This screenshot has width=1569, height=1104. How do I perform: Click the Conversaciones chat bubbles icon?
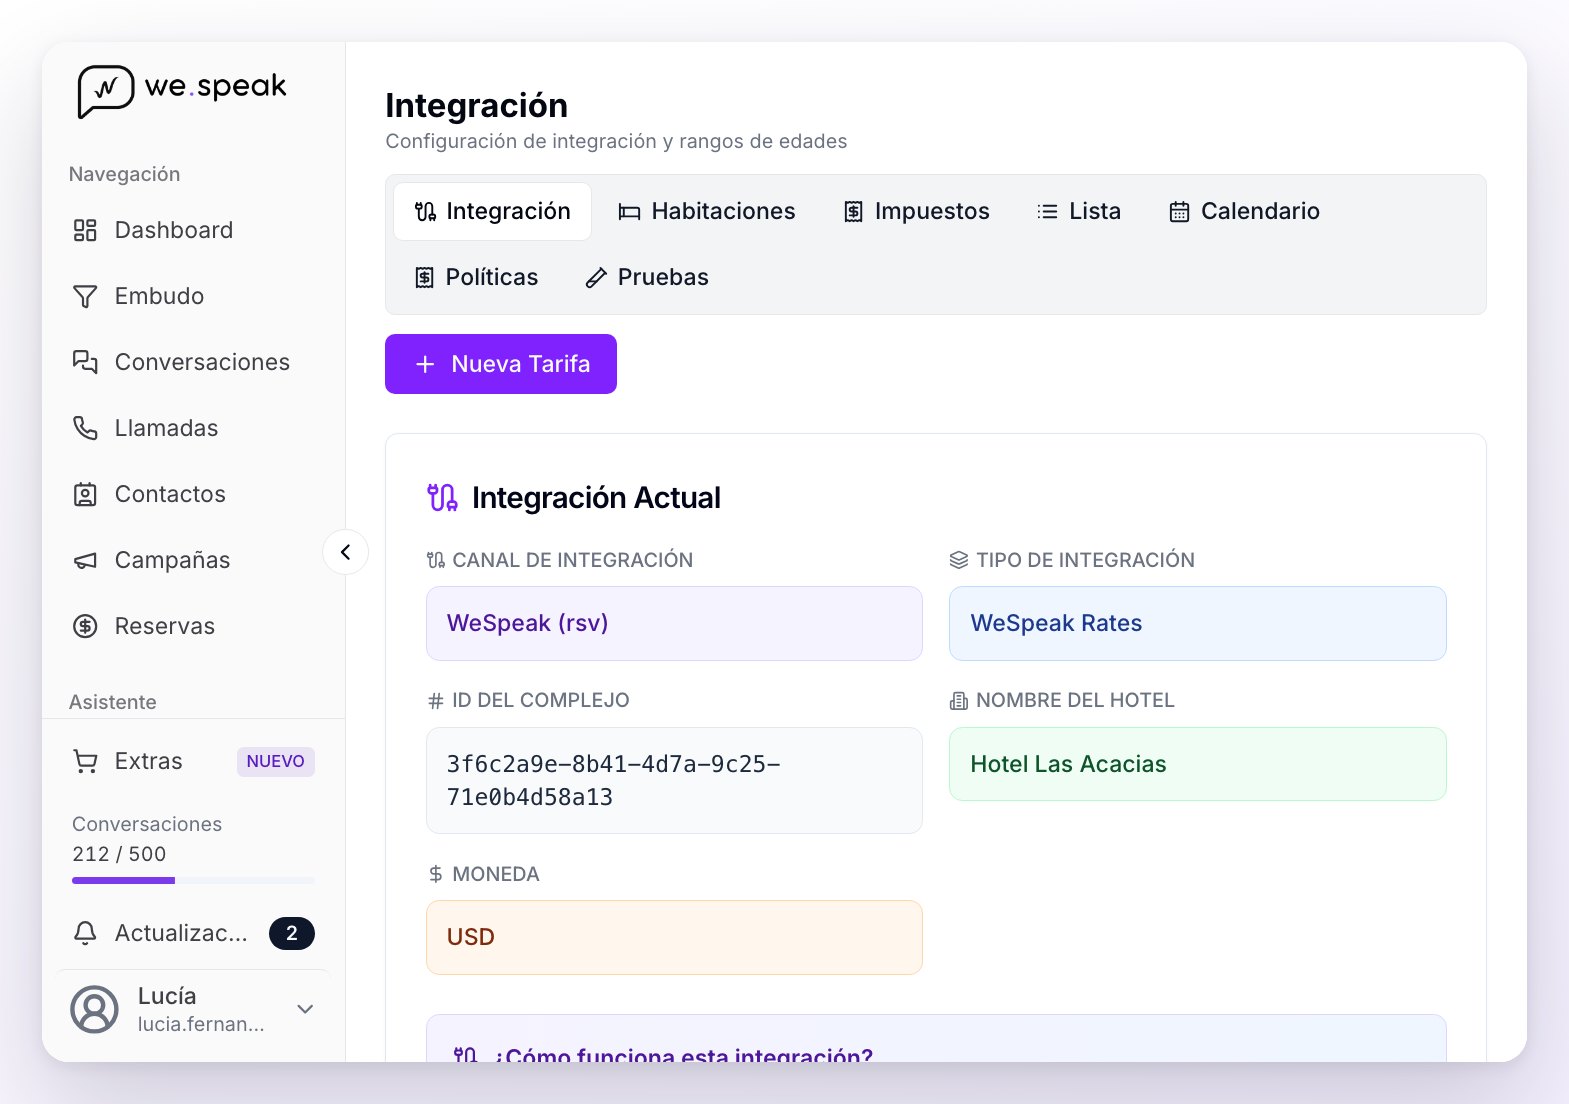click(85, 362)
